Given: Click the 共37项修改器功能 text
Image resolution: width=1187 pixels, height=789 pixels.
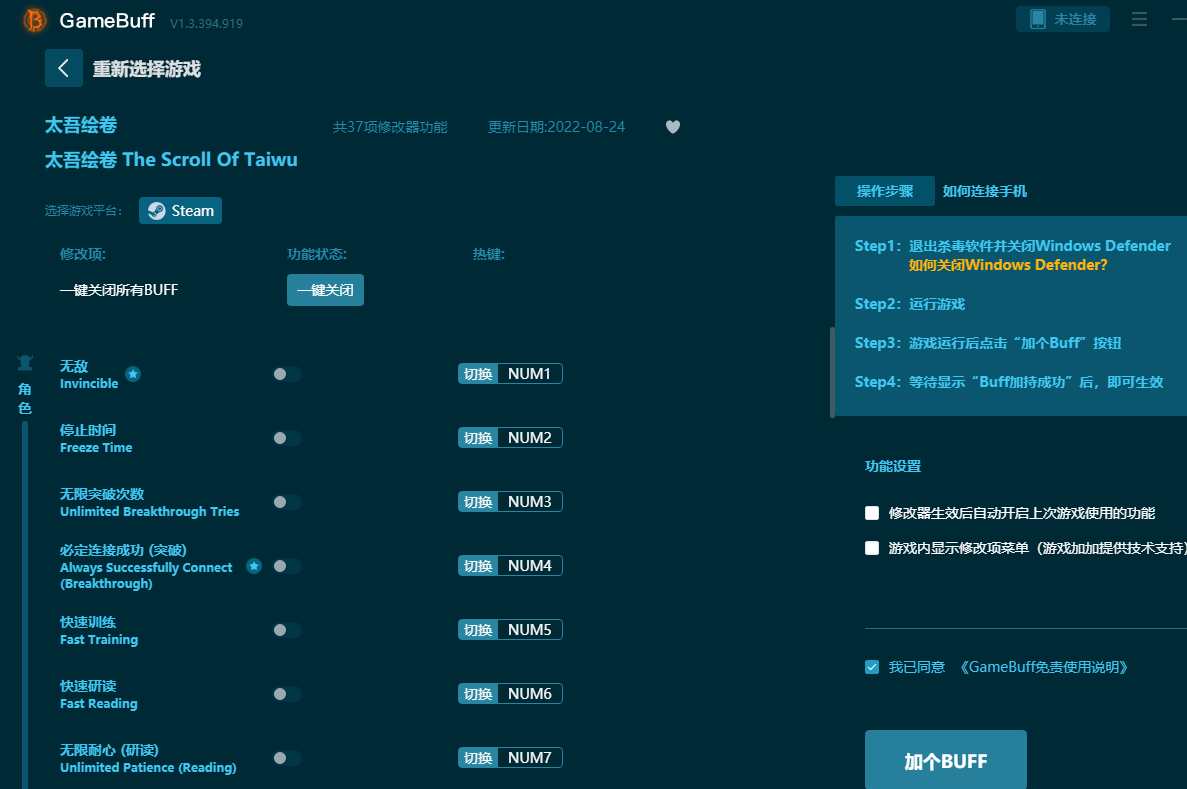Looking at the screenshot, I should [391, 127].
